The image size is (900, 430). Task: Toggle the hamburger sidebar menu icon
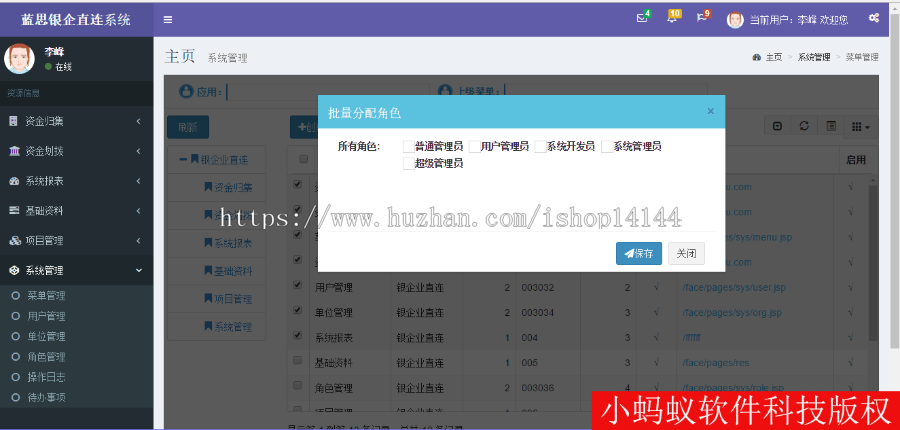[168, 20]
